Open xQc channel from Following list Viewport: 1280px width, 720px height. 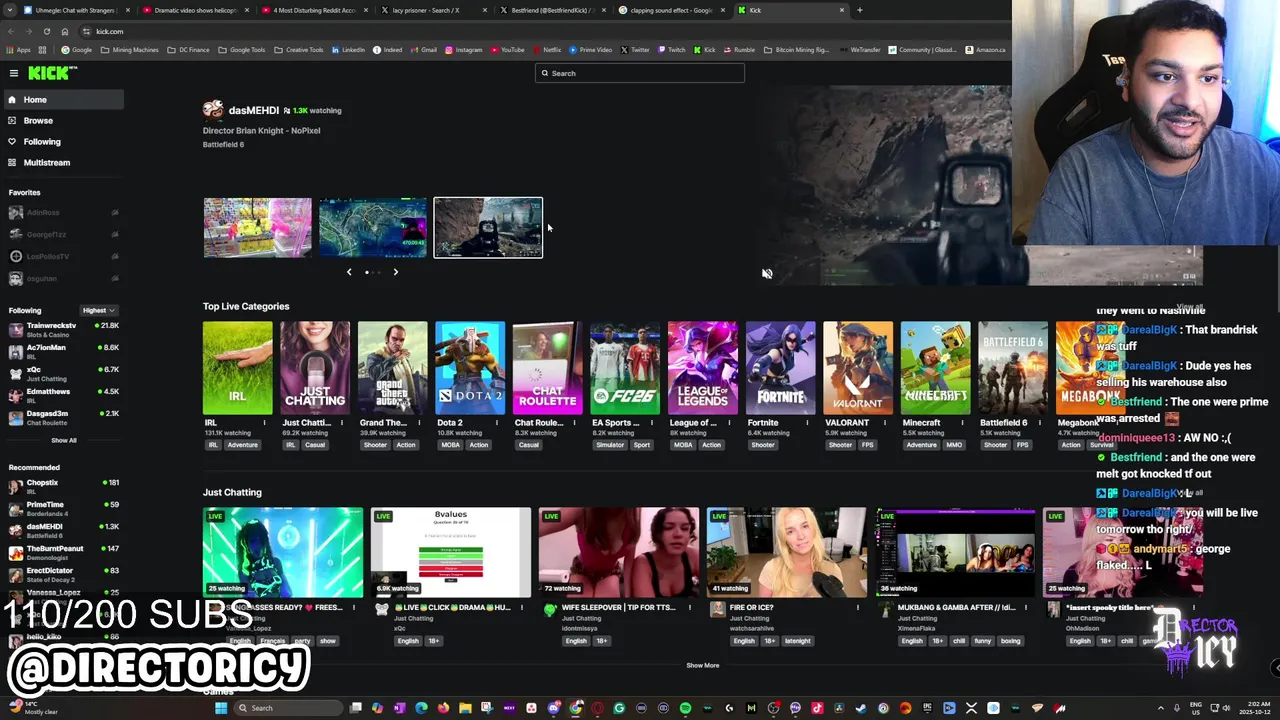tap(62, 373)
